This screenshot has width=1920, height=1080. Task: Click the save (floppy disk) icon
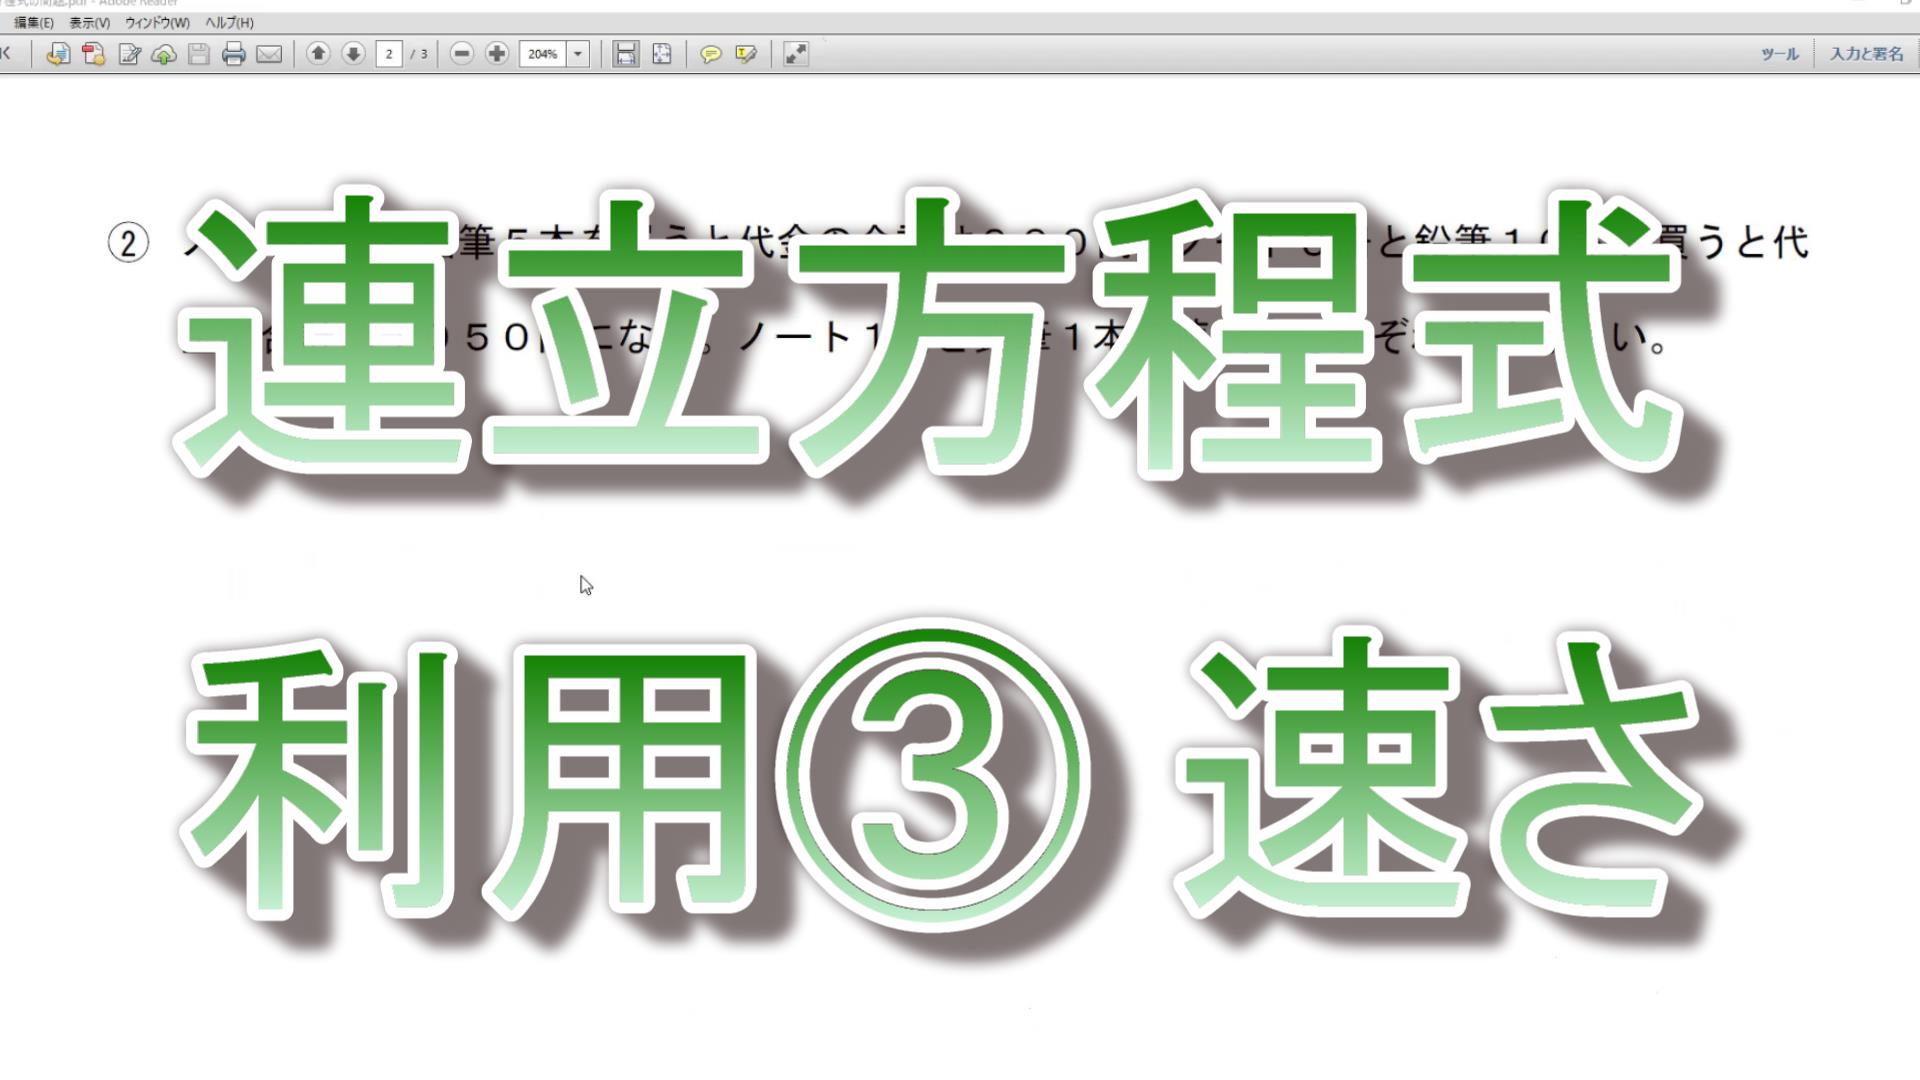199,54
